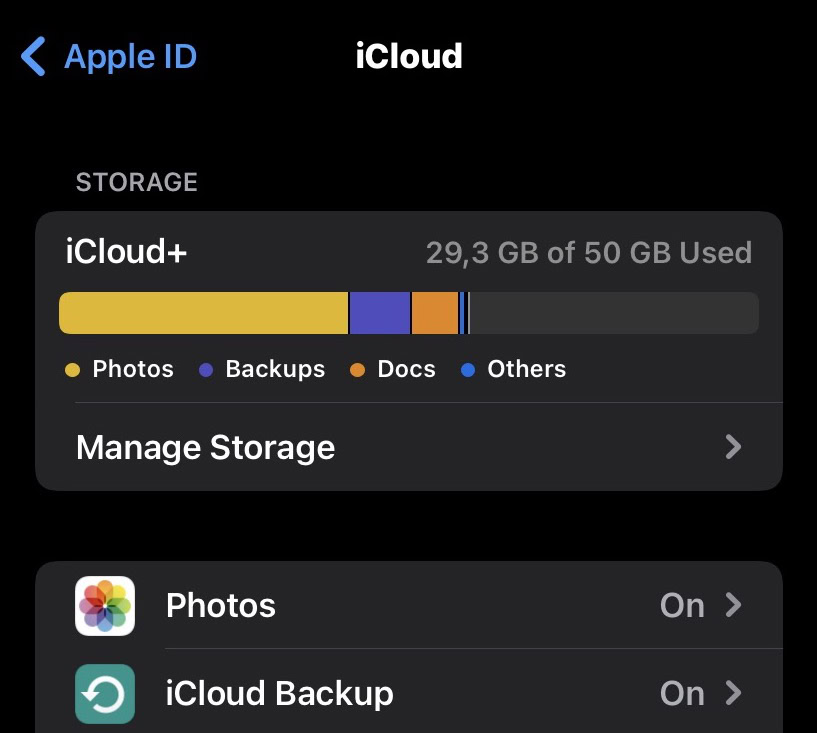The image size is (817, 733).
Task: Click the purple Backups legend dot
Action: click(206, 370)
